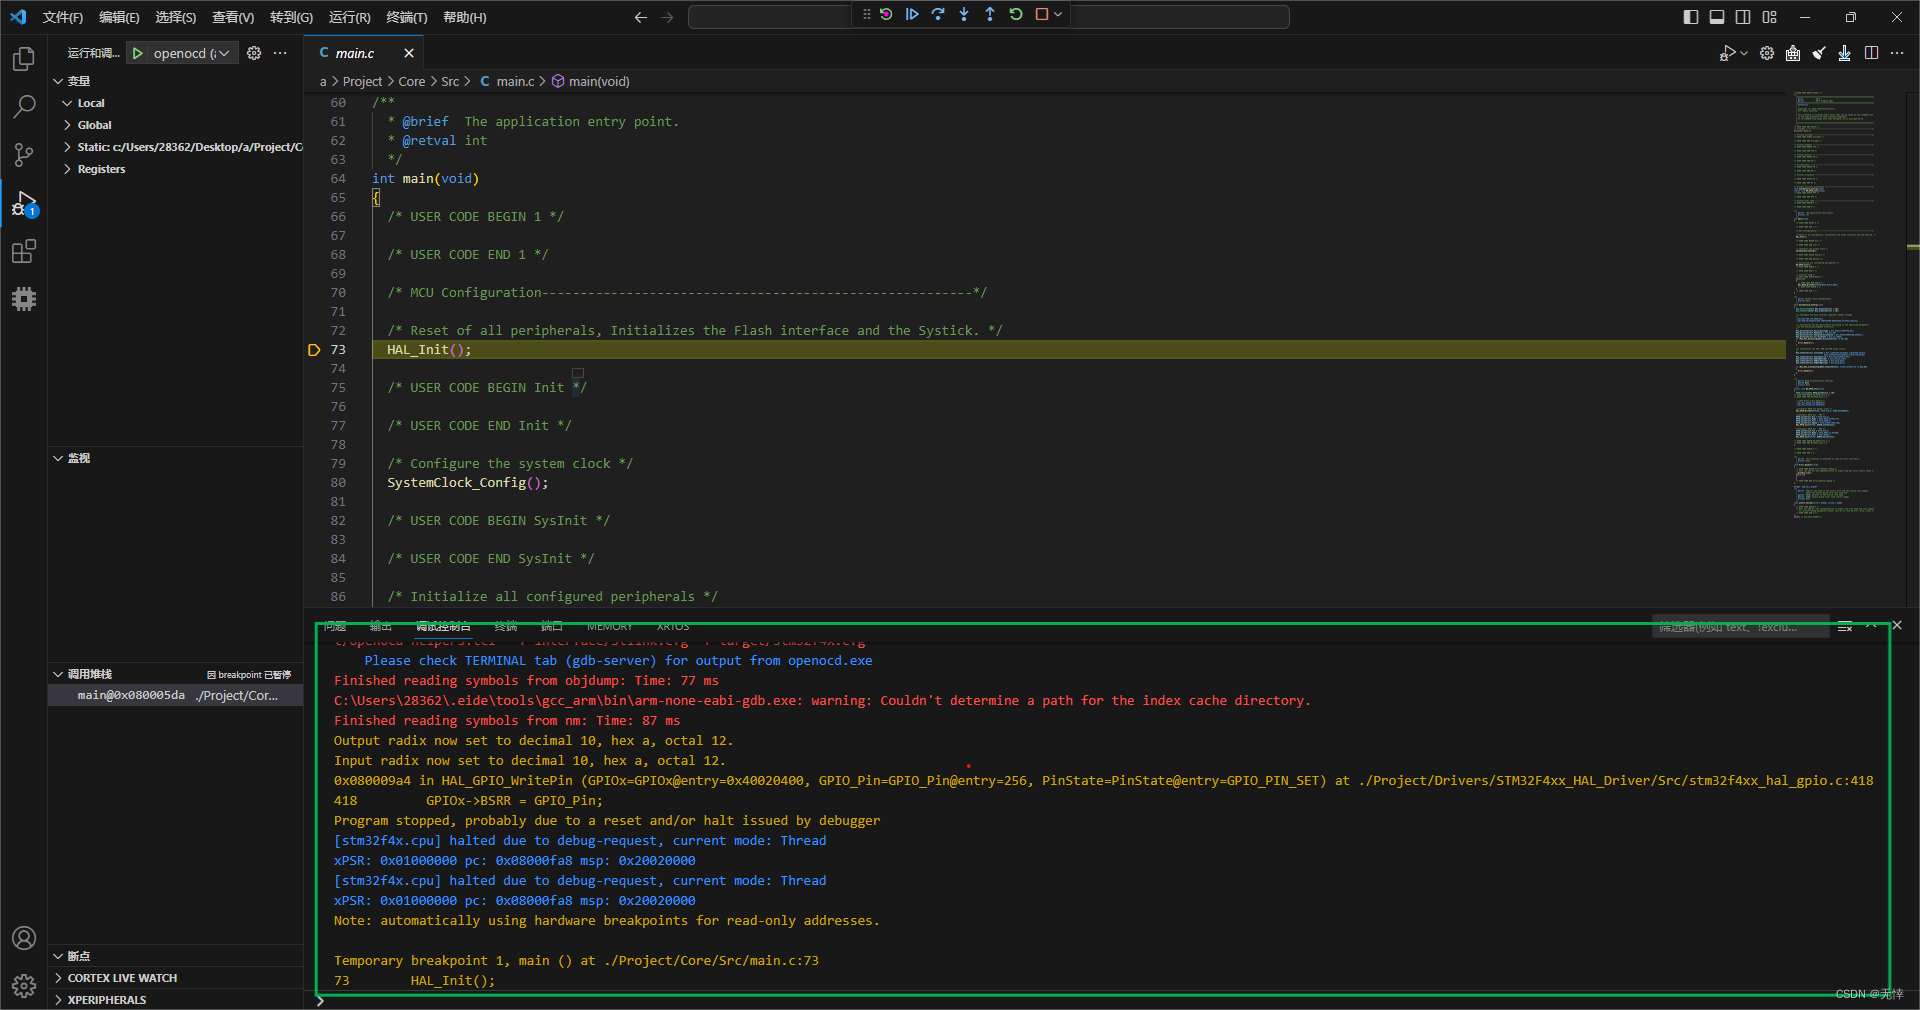The width and height of the screenshot is (1920, 1010).
Task: Open the Search view in activity bar
Action: tap(24, 106)
